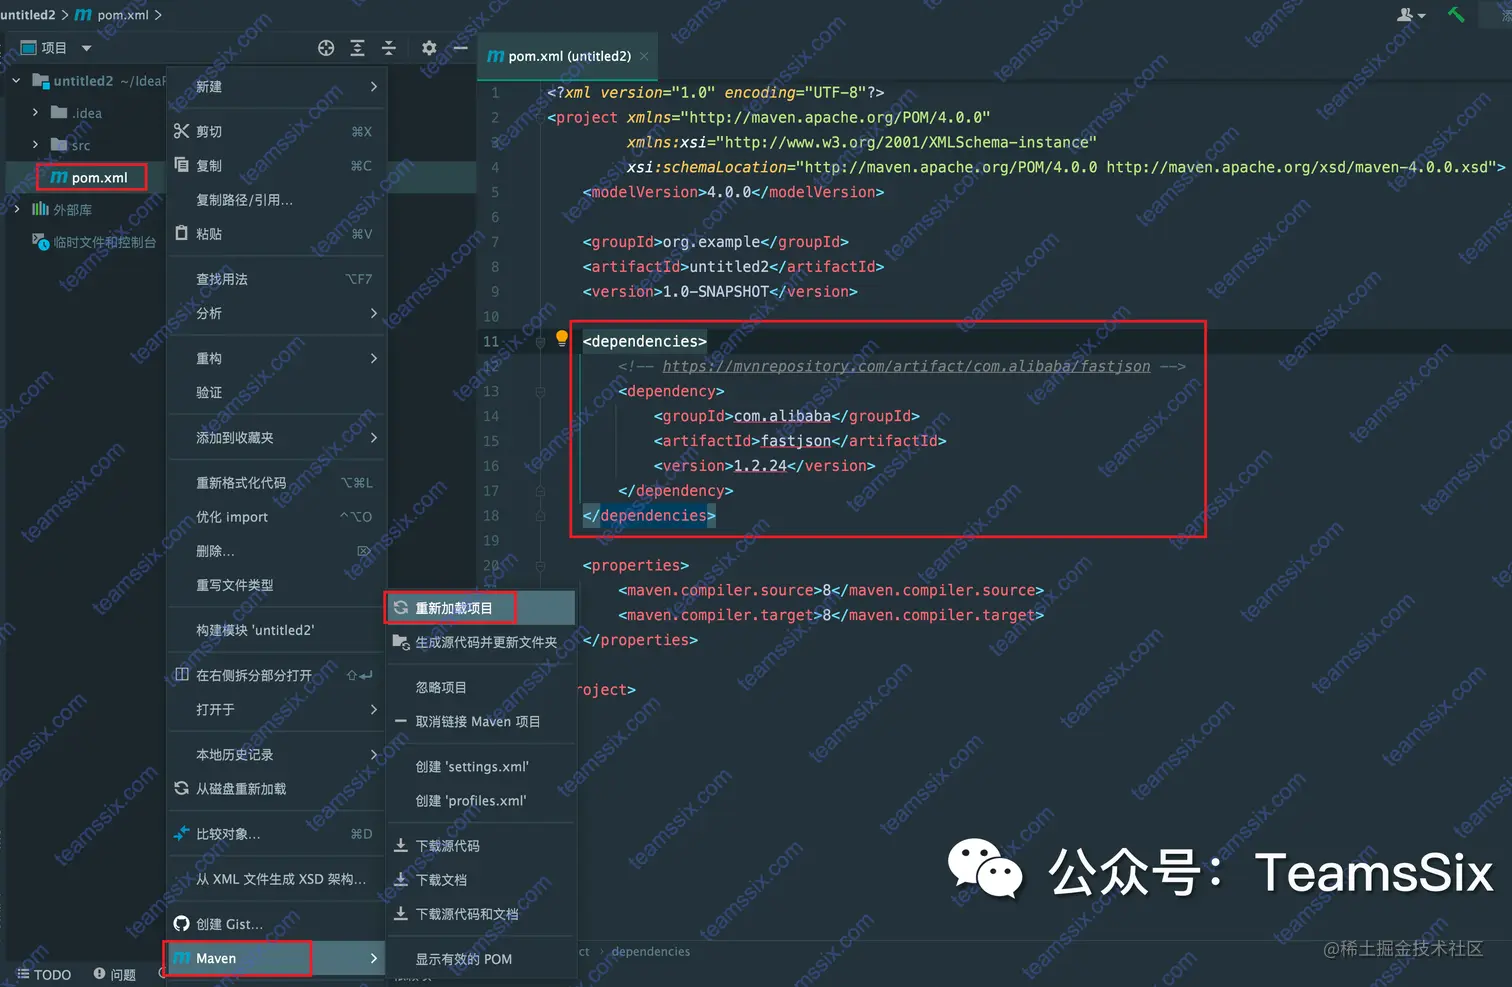Click 创建 'profiles.xml' entry
The height and width of the screenshot is (987, 1512).
(481, 800)
